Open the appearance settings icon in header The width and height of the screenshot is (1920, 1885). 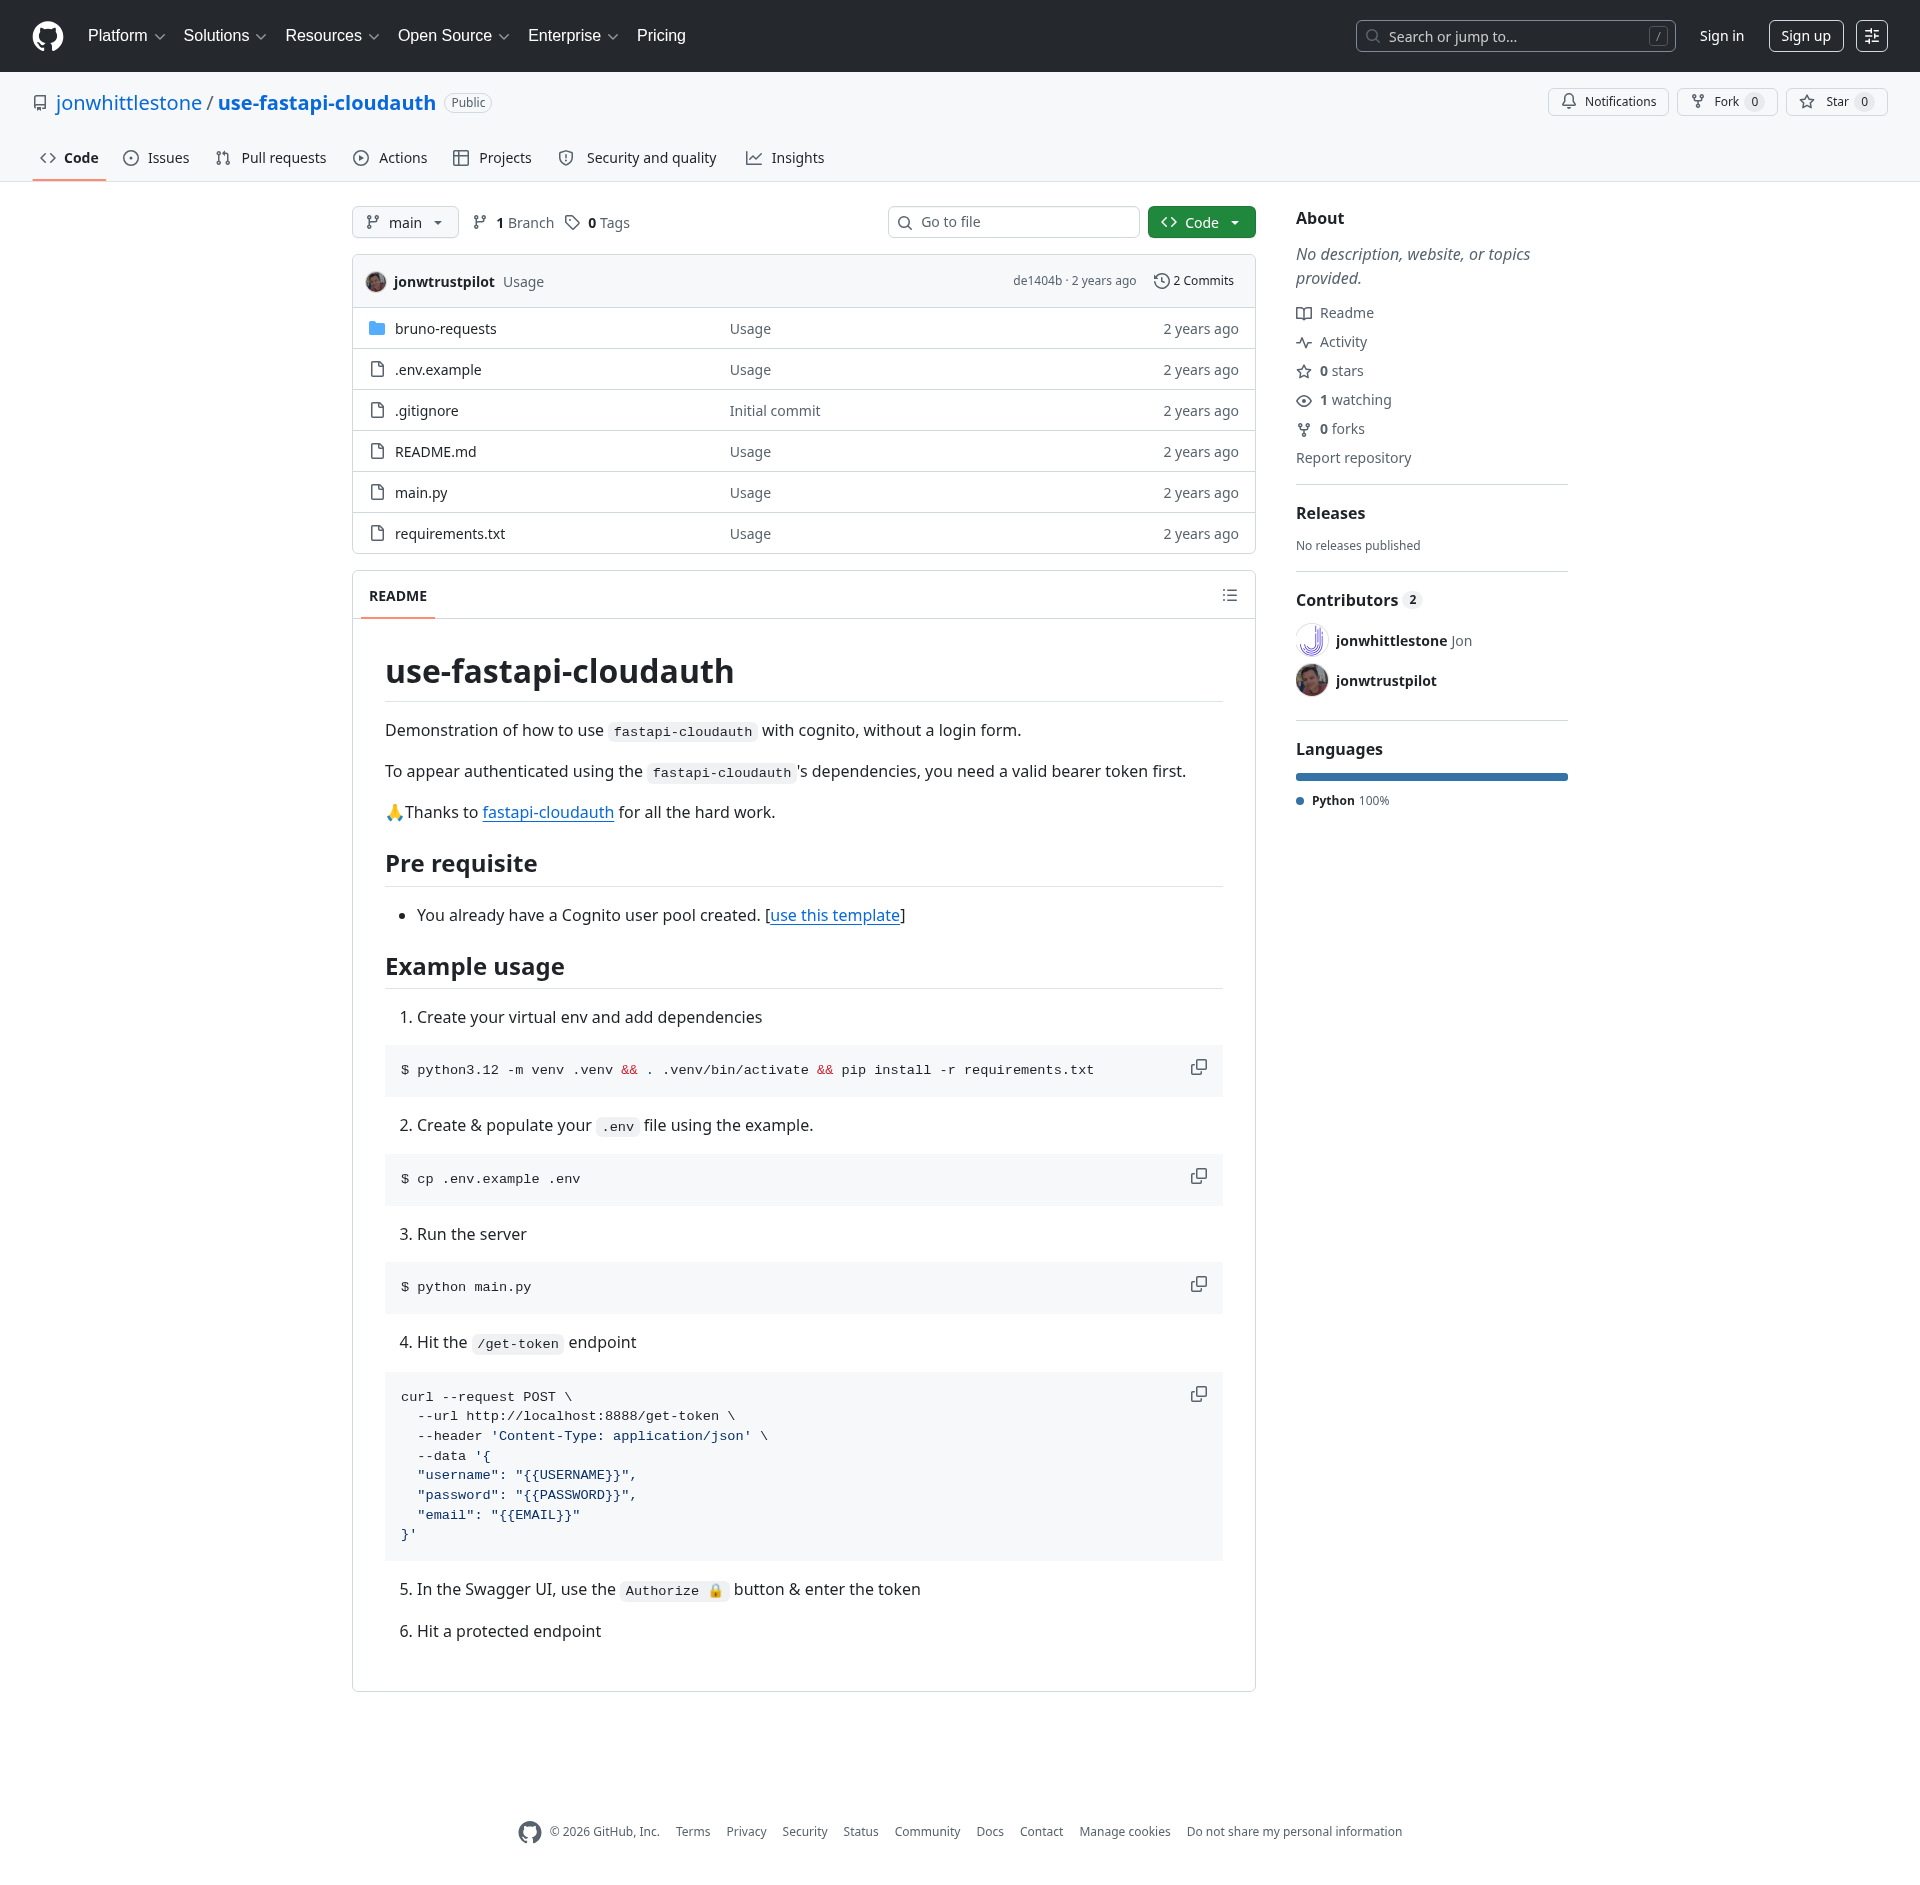1871,36
